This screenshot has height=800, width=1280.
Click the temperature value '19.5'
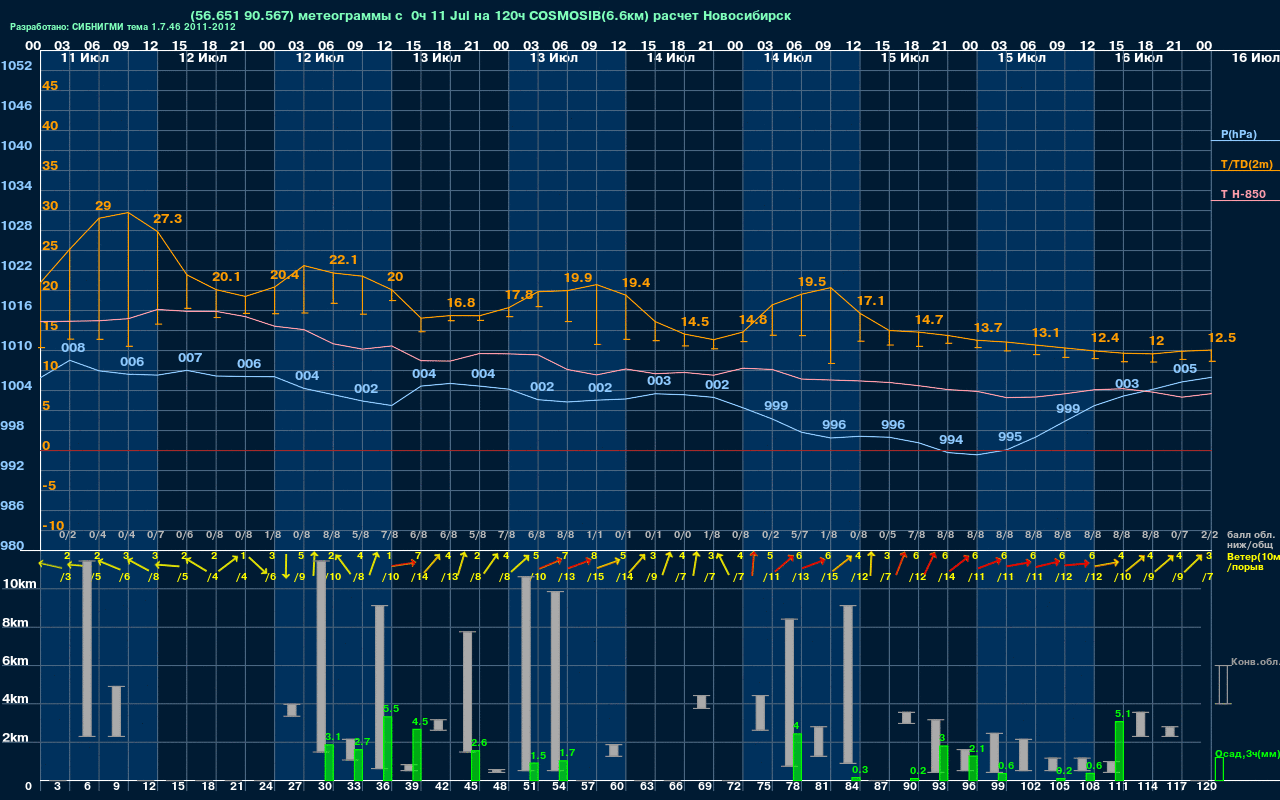coord(812,282)
